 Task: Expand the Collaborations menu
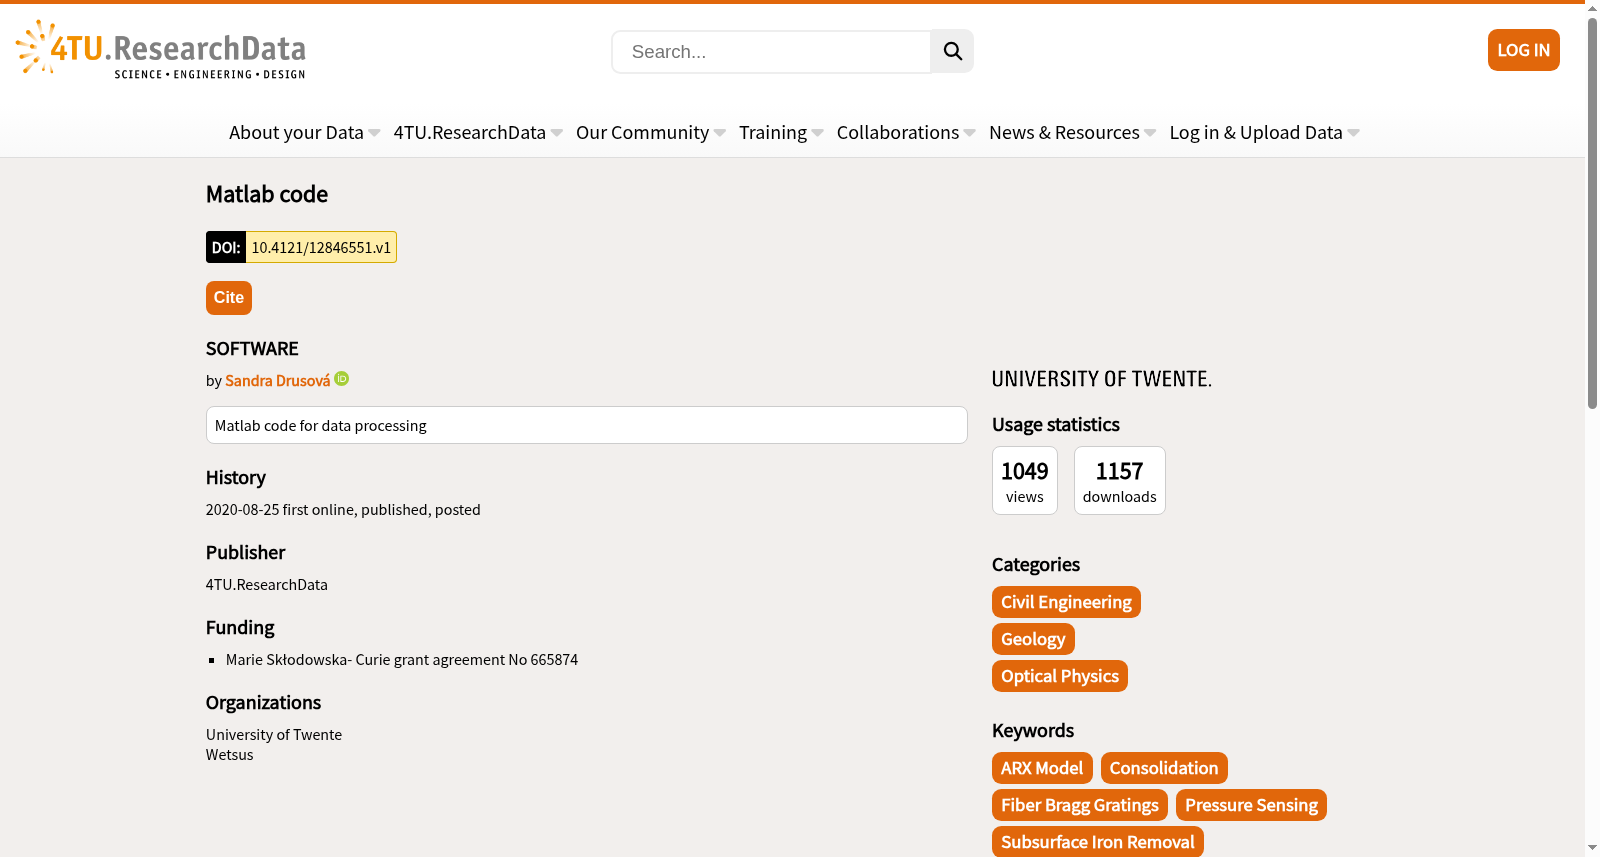(906, 133)
